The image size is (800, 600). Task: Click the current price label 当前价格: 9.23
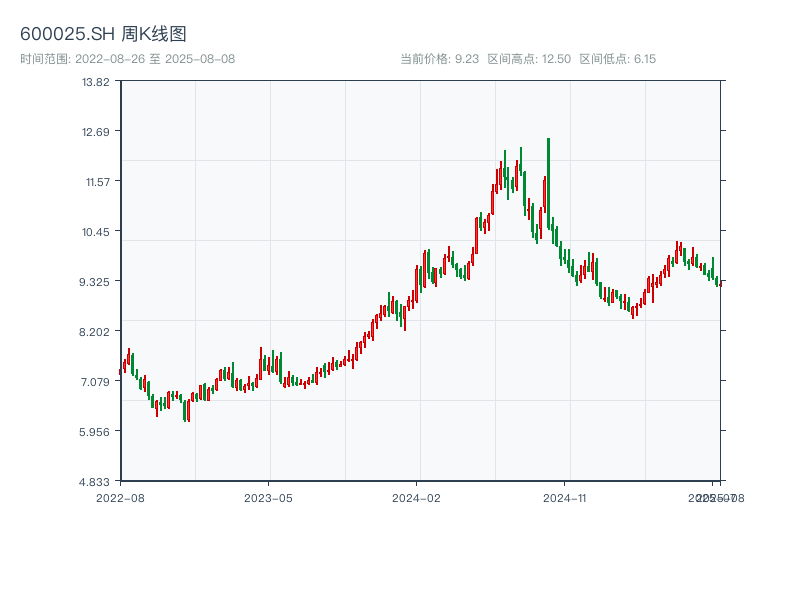click(439, 59)
